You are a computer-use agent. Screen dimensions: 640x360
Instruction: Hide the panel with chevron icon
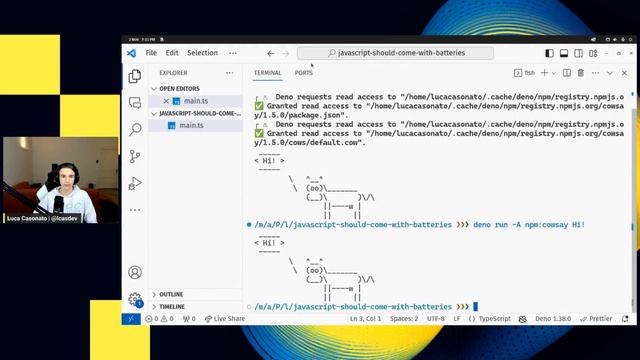click(x=610, y=73)
